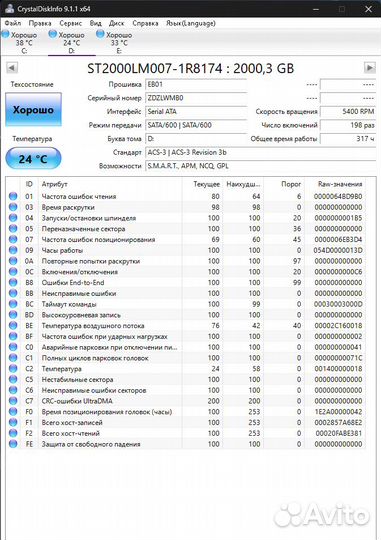Open the Сервис menu
The width and height of the screenshot is (381, 540).
point(70,23)
